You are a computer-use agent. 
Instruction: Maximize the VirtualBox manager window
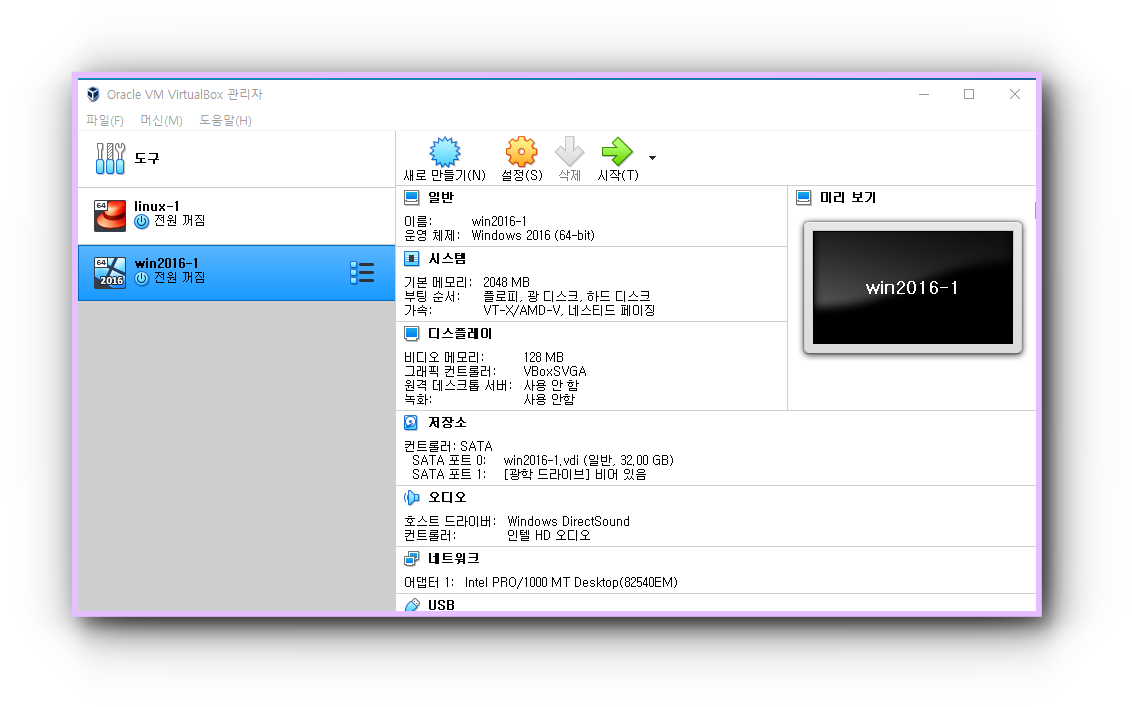(x=969, y=95)
